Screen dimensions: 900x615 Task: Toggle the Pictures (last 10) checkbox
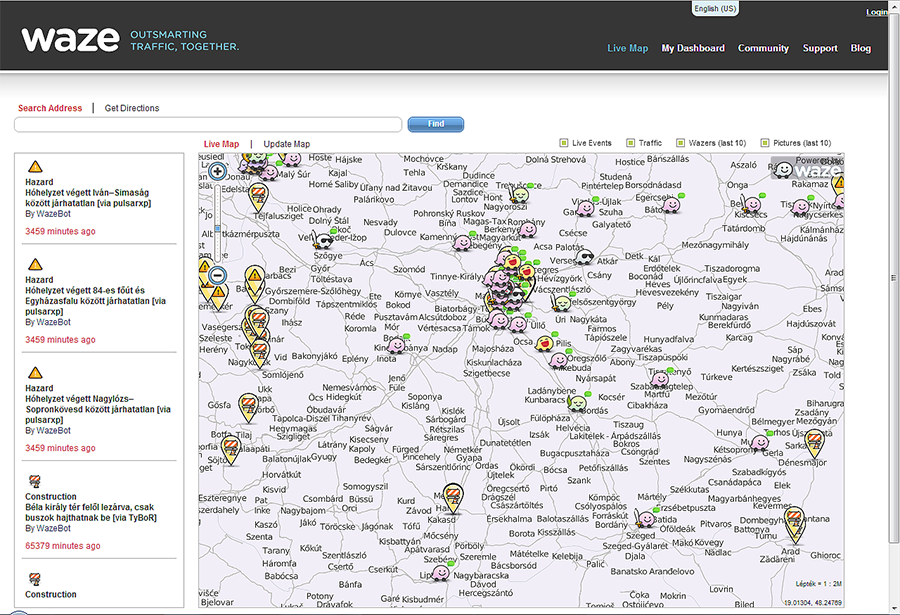click(765, 143)
